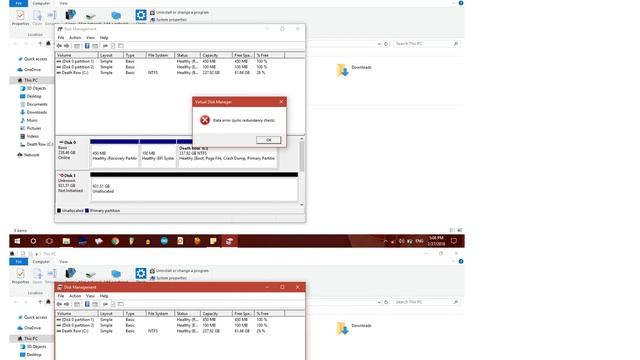
Task: Launch Chrome from the taskbar
Action: point(115,241)
